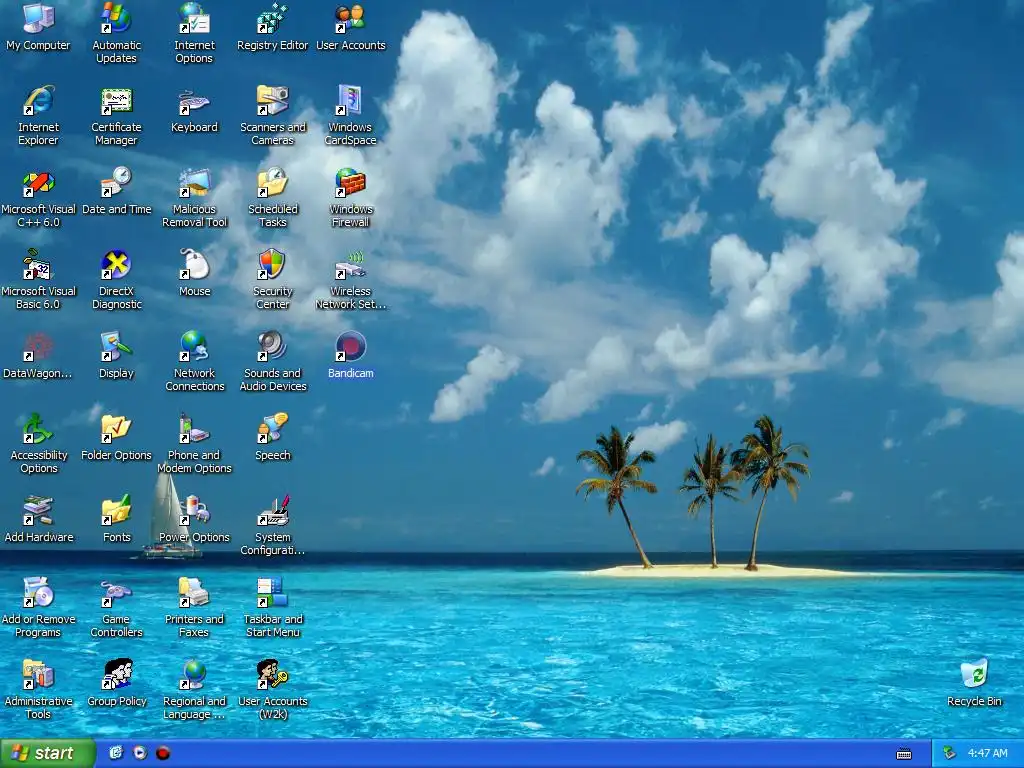Click the Security Center shield icon
Viewport: 1024px width, 768px height.
point(272,264)
